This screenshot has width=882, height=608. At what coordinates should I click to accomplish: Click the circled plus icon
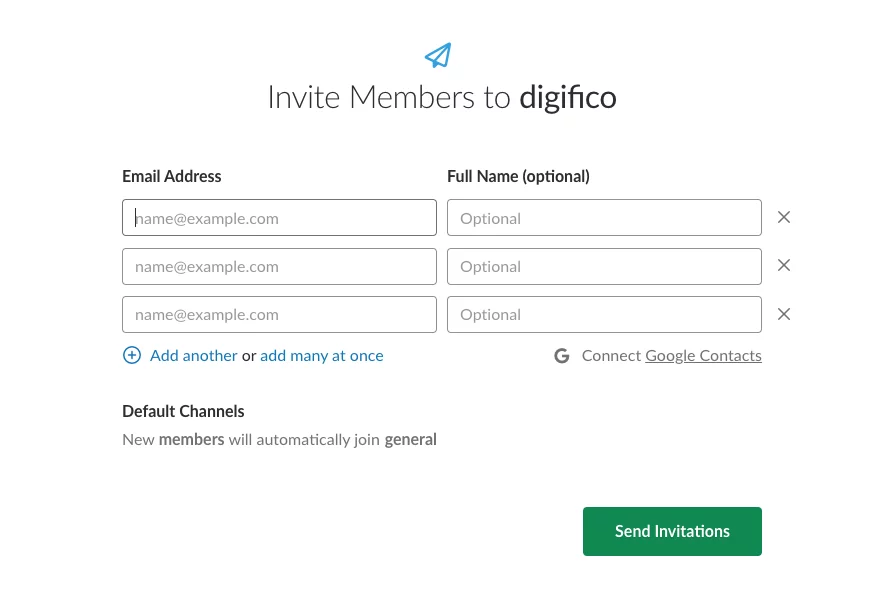132,355
